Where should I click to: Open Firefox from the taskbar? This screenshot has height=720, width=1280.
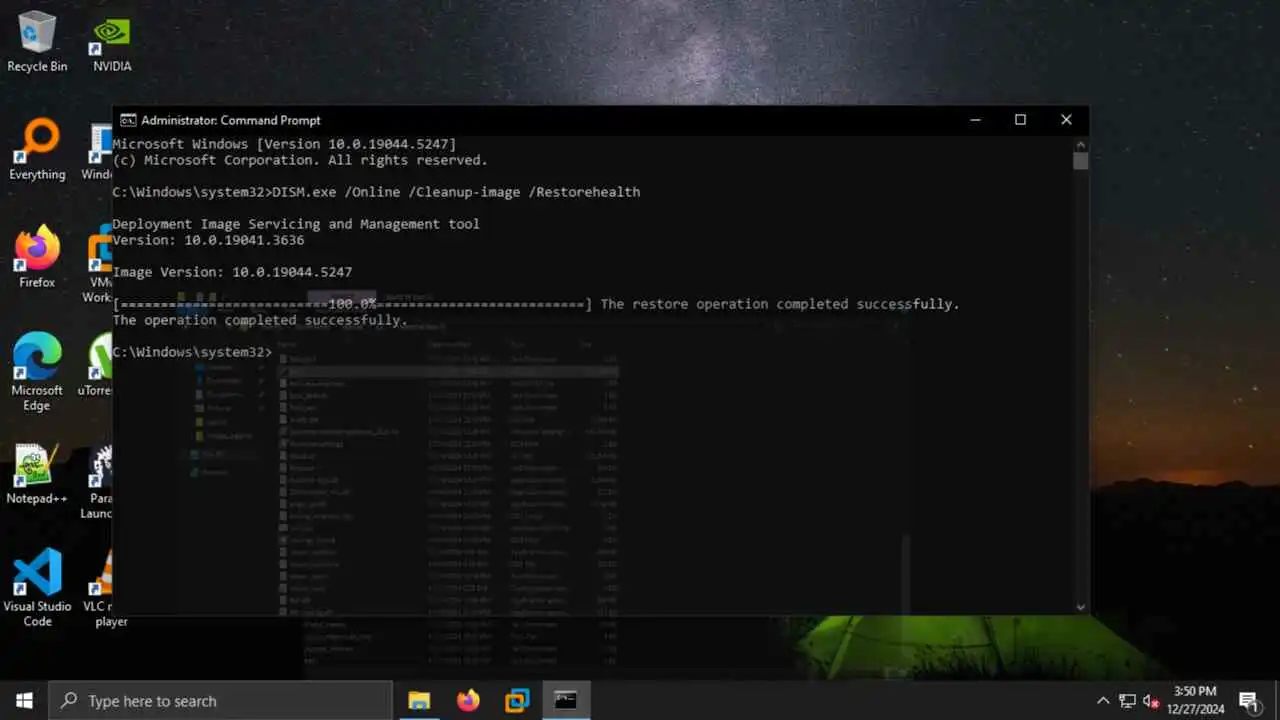(468, 701)
